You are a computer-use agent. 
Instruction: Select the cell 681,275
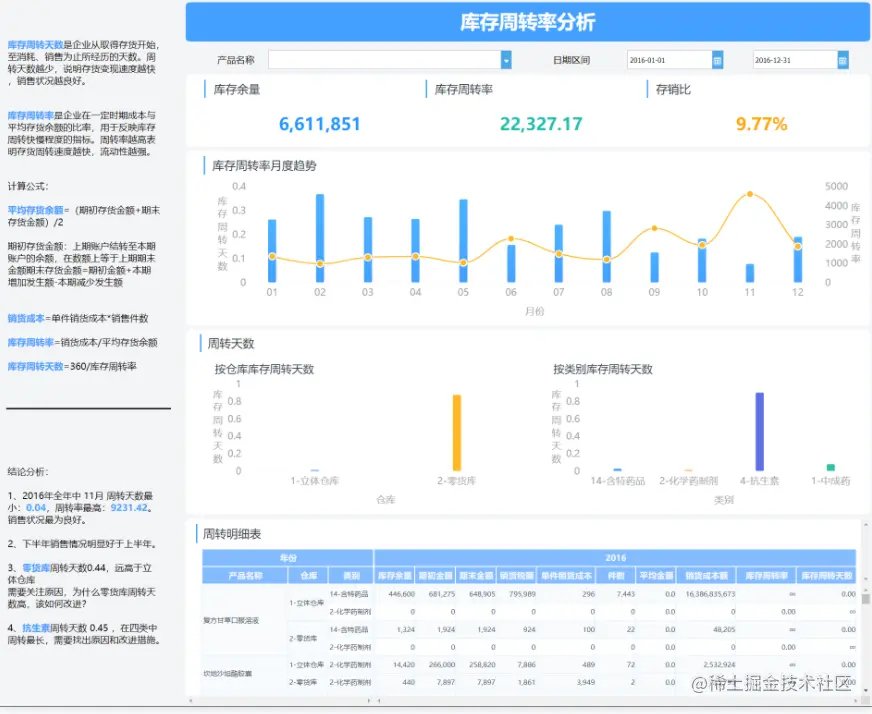tap(442, 594)
